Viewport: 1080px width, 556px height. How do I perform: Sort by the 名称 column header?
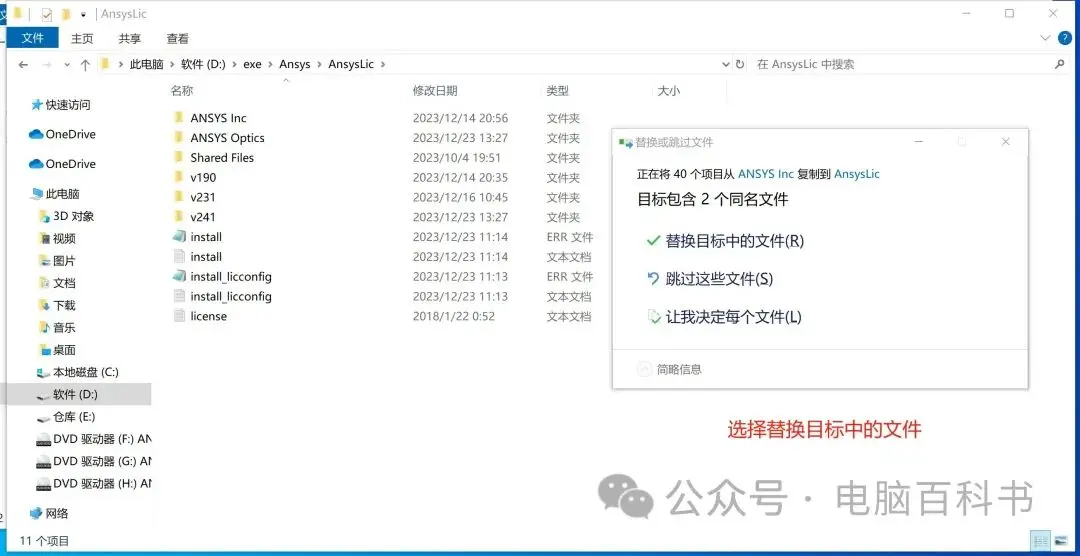pos(182,90)
